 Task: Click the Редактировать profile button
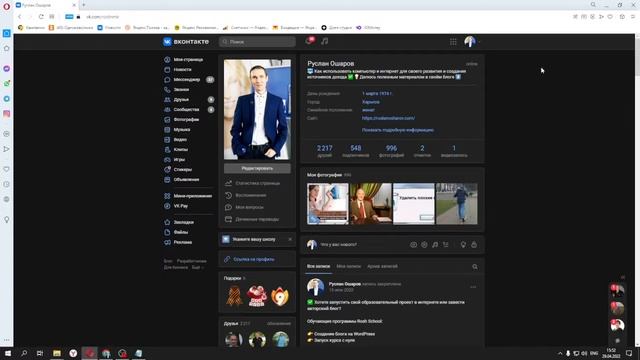257,168
